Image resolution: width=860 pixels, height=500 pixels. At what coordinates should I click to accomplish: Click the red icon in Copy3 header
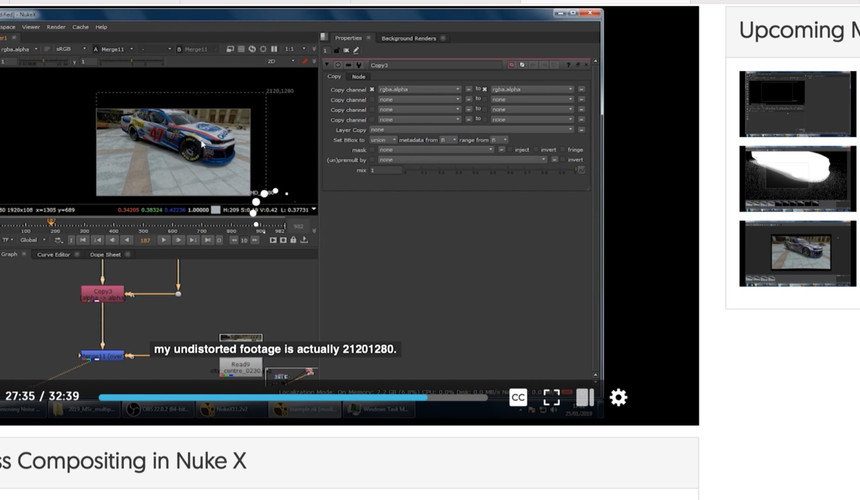point(512,65)
